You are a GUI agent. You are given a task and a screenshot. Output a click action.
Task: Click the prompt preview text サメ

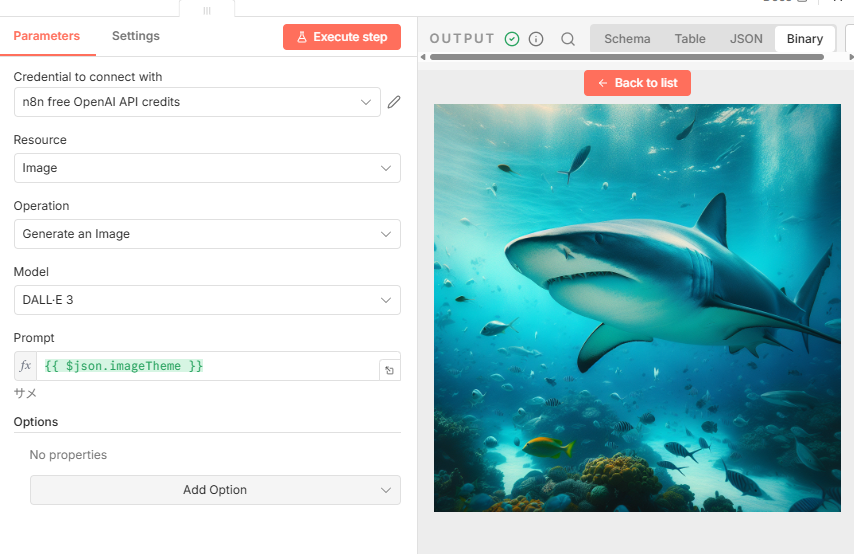[x=25, y=393]
